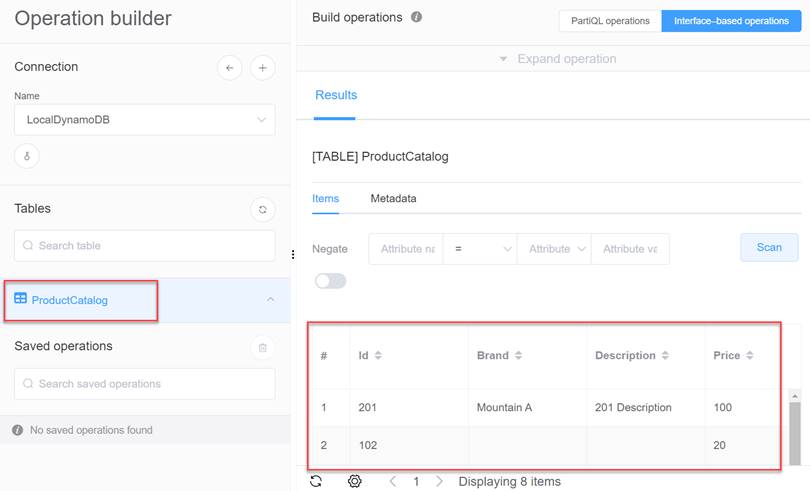810x491 pixels.
Task: Add a new connection with the plus icon
Action: click(262, 68)
